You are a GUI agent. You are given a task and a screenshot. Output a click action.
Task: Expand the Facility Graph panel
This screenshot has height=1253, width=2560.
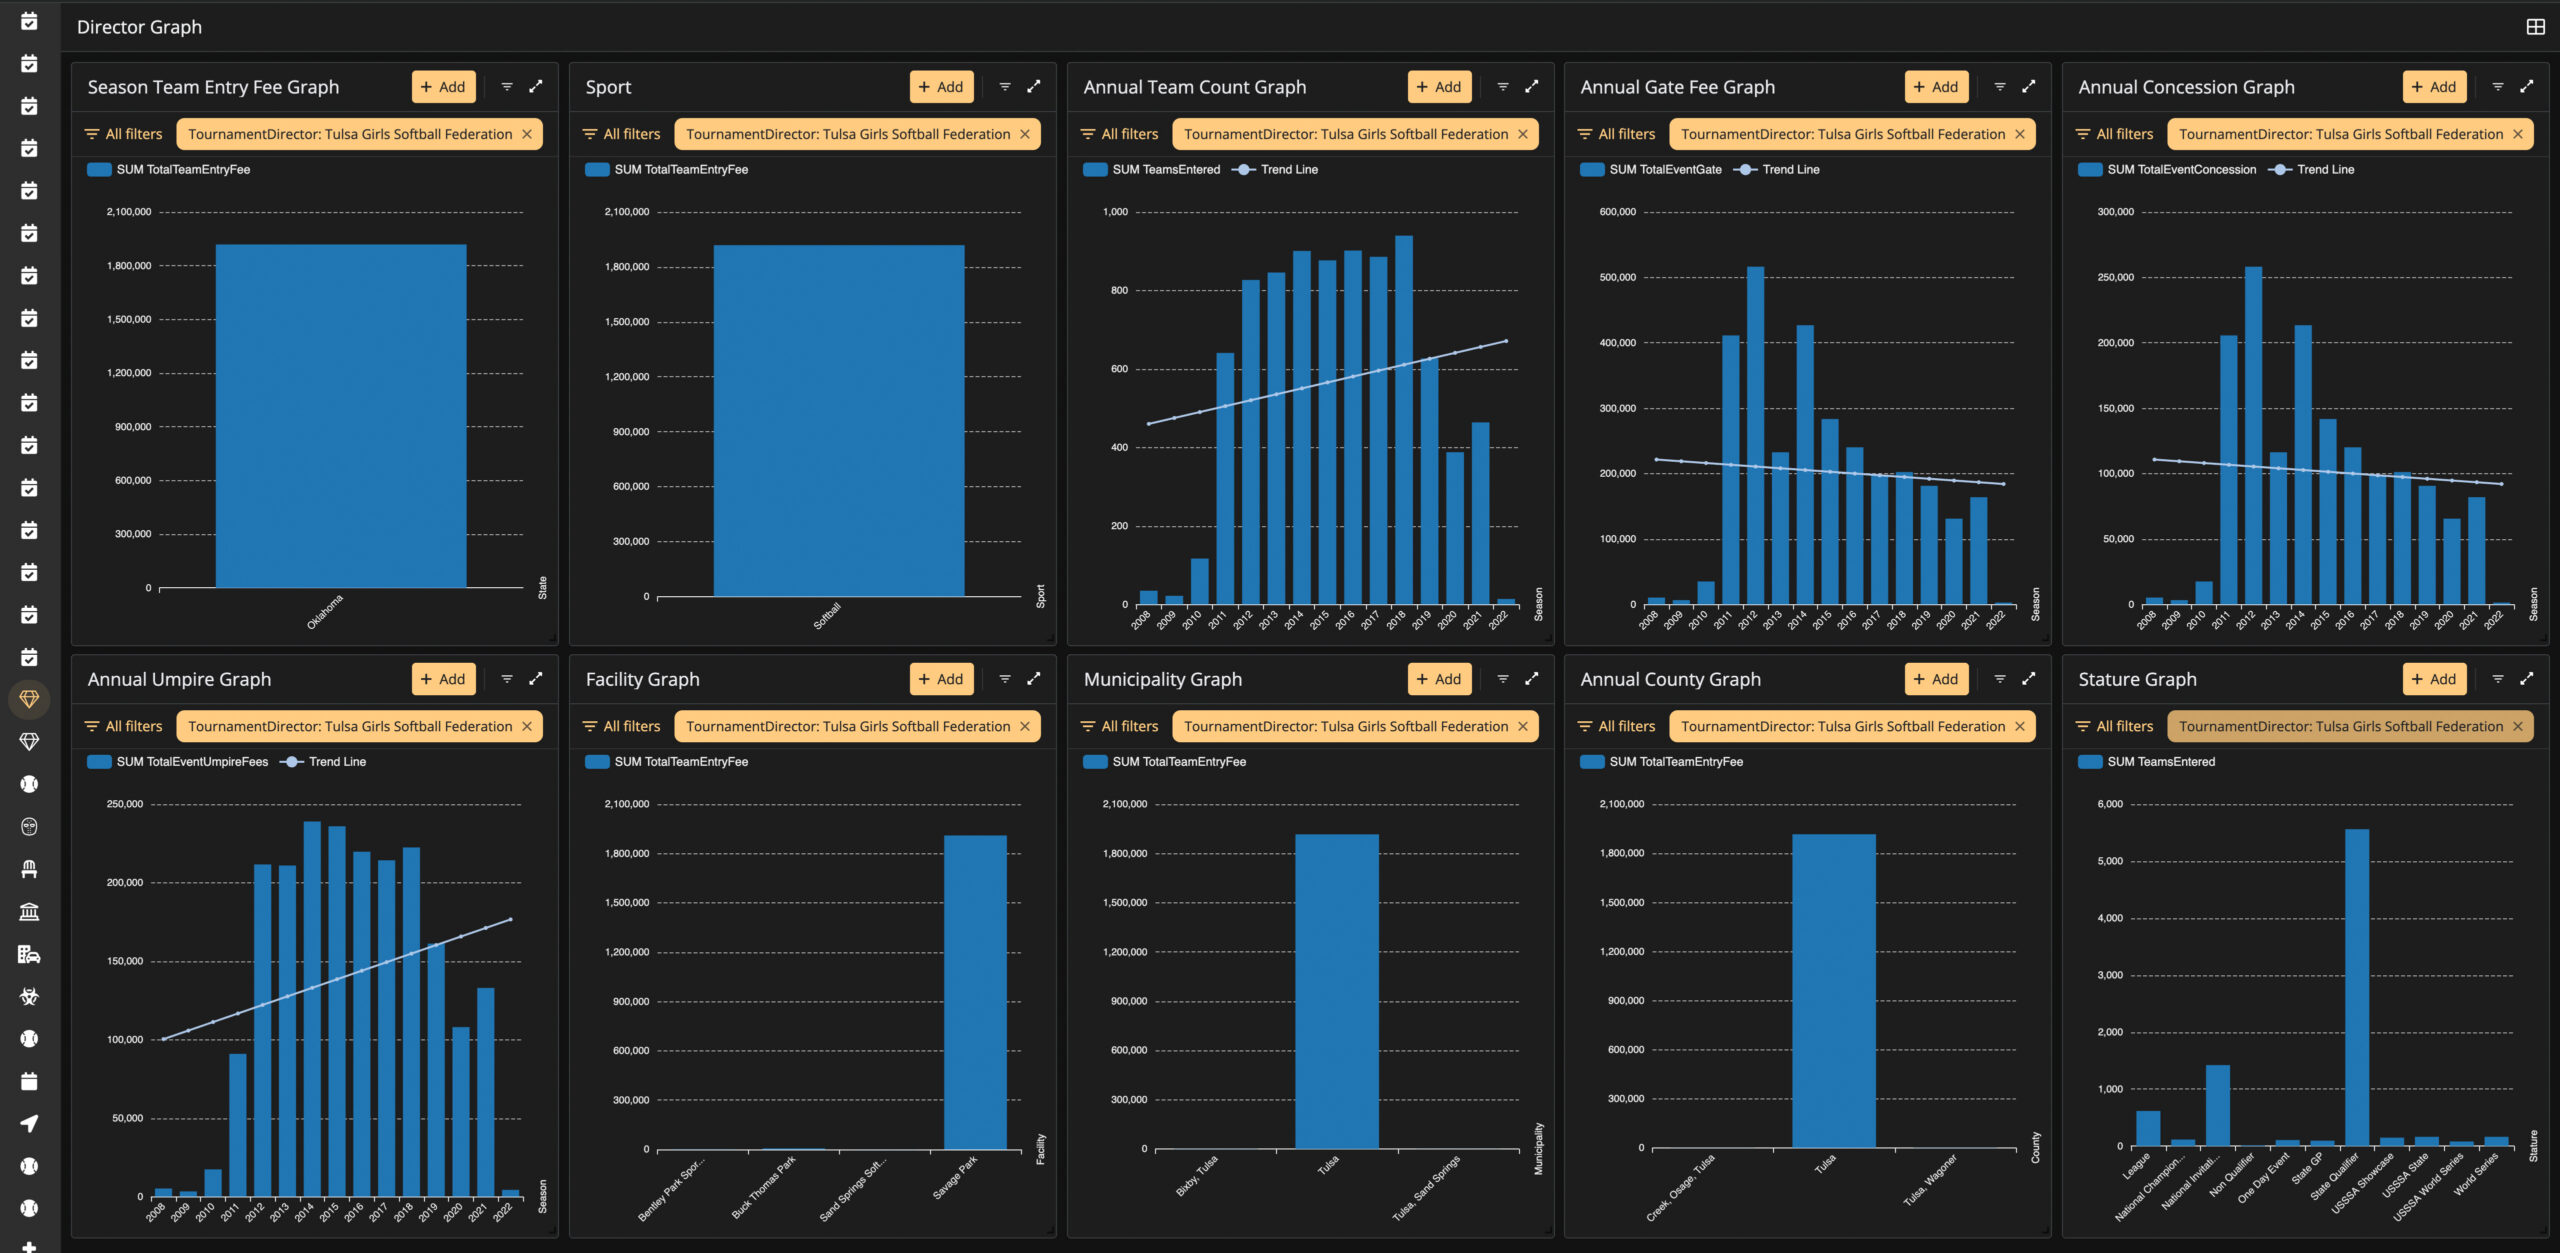[x=1034, y=679]
